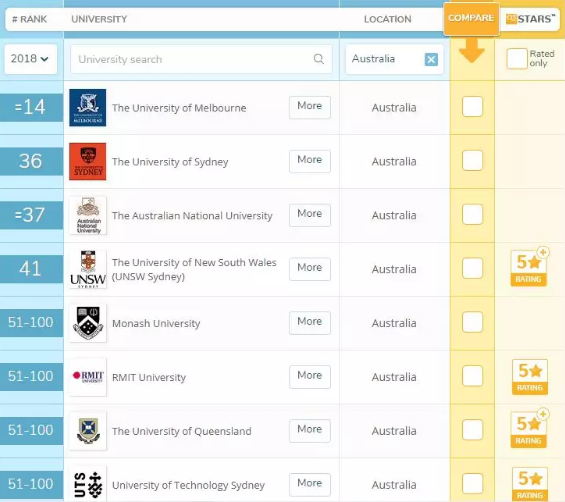
Task: Tick compare checkbox for University of Melbourne
Action: click(x=472, y=107)
